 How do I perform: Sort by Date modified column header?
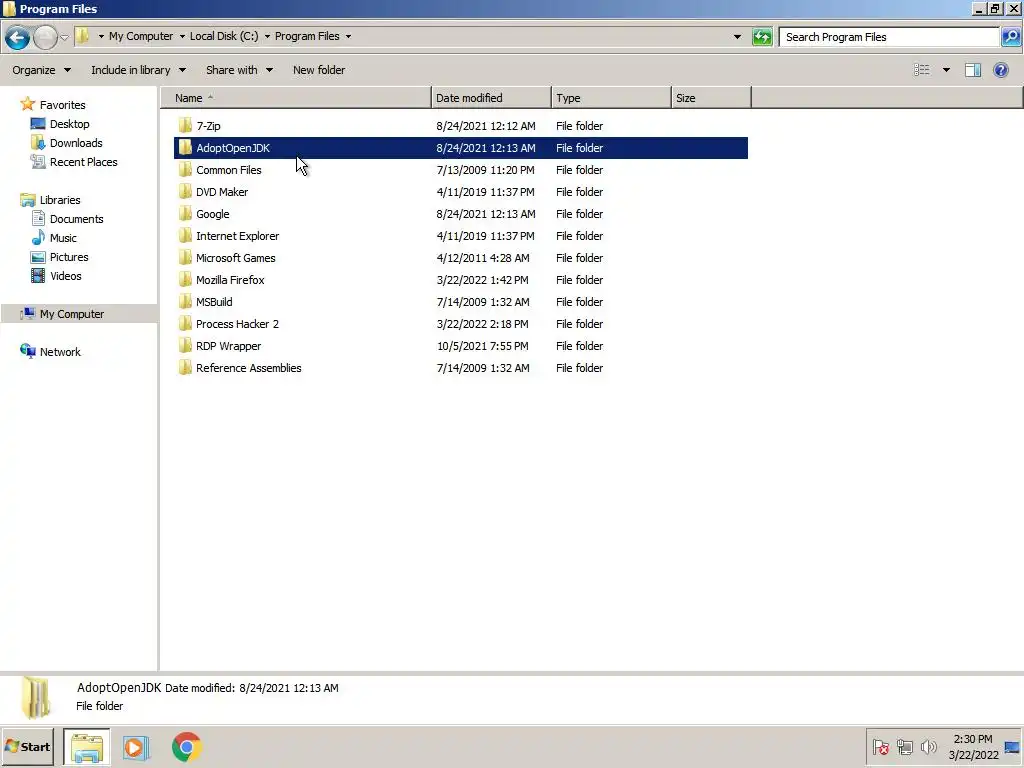coord(491,98)
